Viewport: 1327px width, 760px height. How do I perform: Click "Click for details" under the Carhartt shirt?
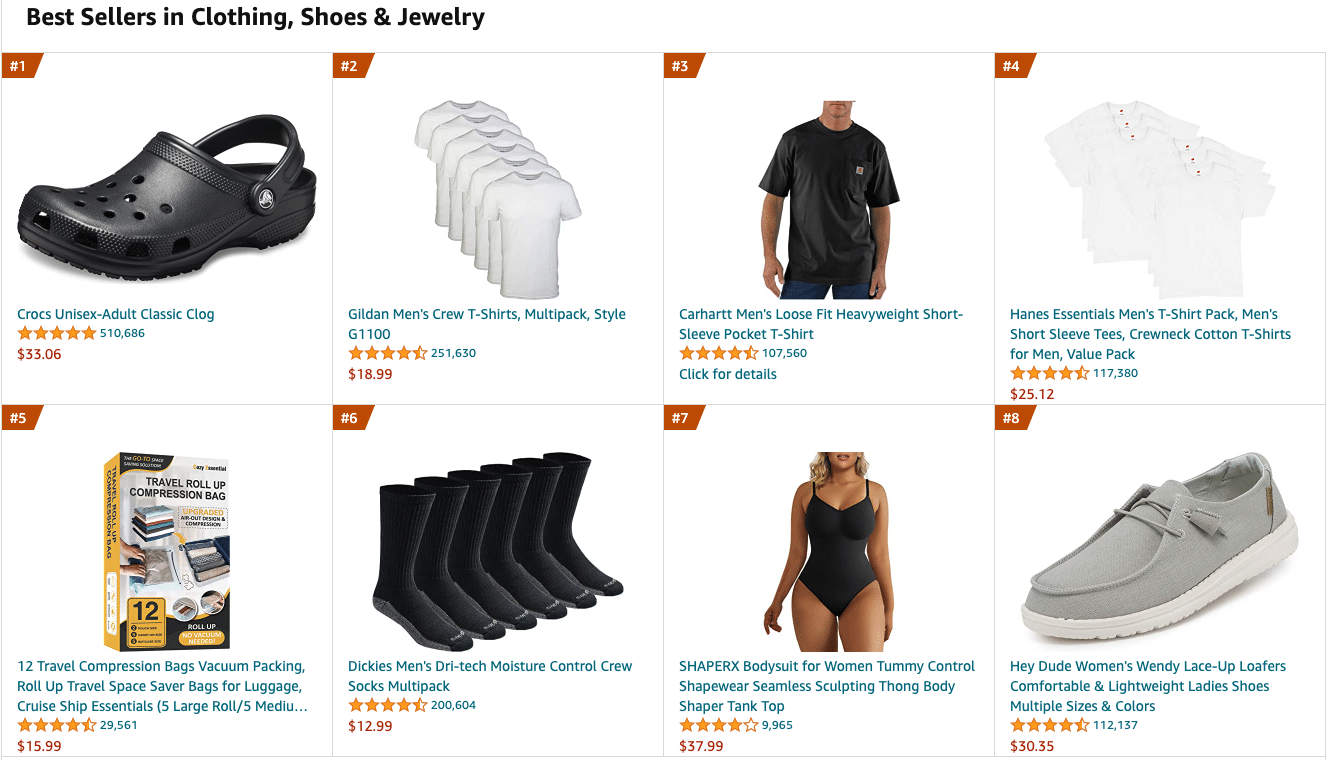728,374
